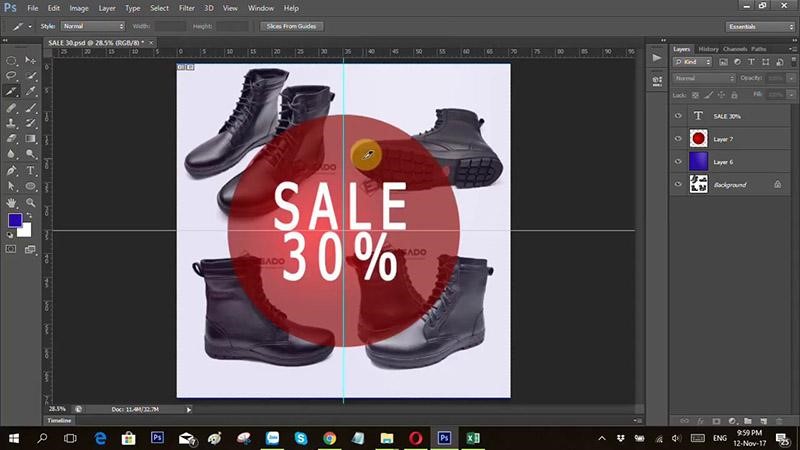
Task: Pick the Move tool in toolbox
Action: coord(31,59)
